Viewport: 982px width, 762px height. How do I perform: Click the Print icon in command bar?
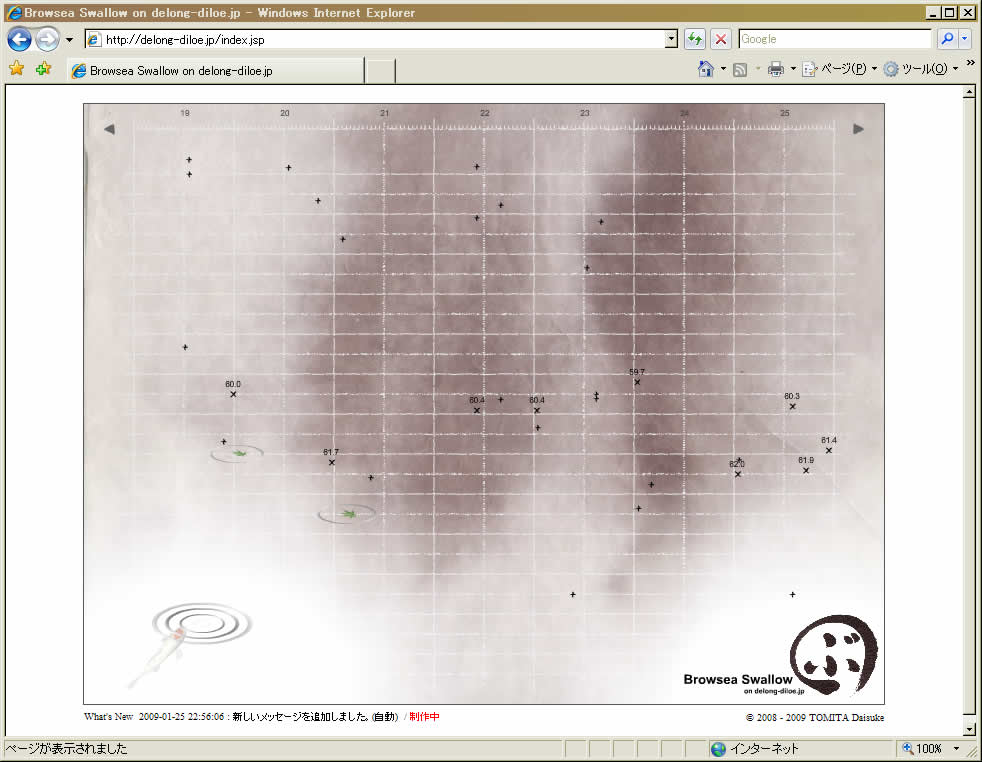click(776, 70)
